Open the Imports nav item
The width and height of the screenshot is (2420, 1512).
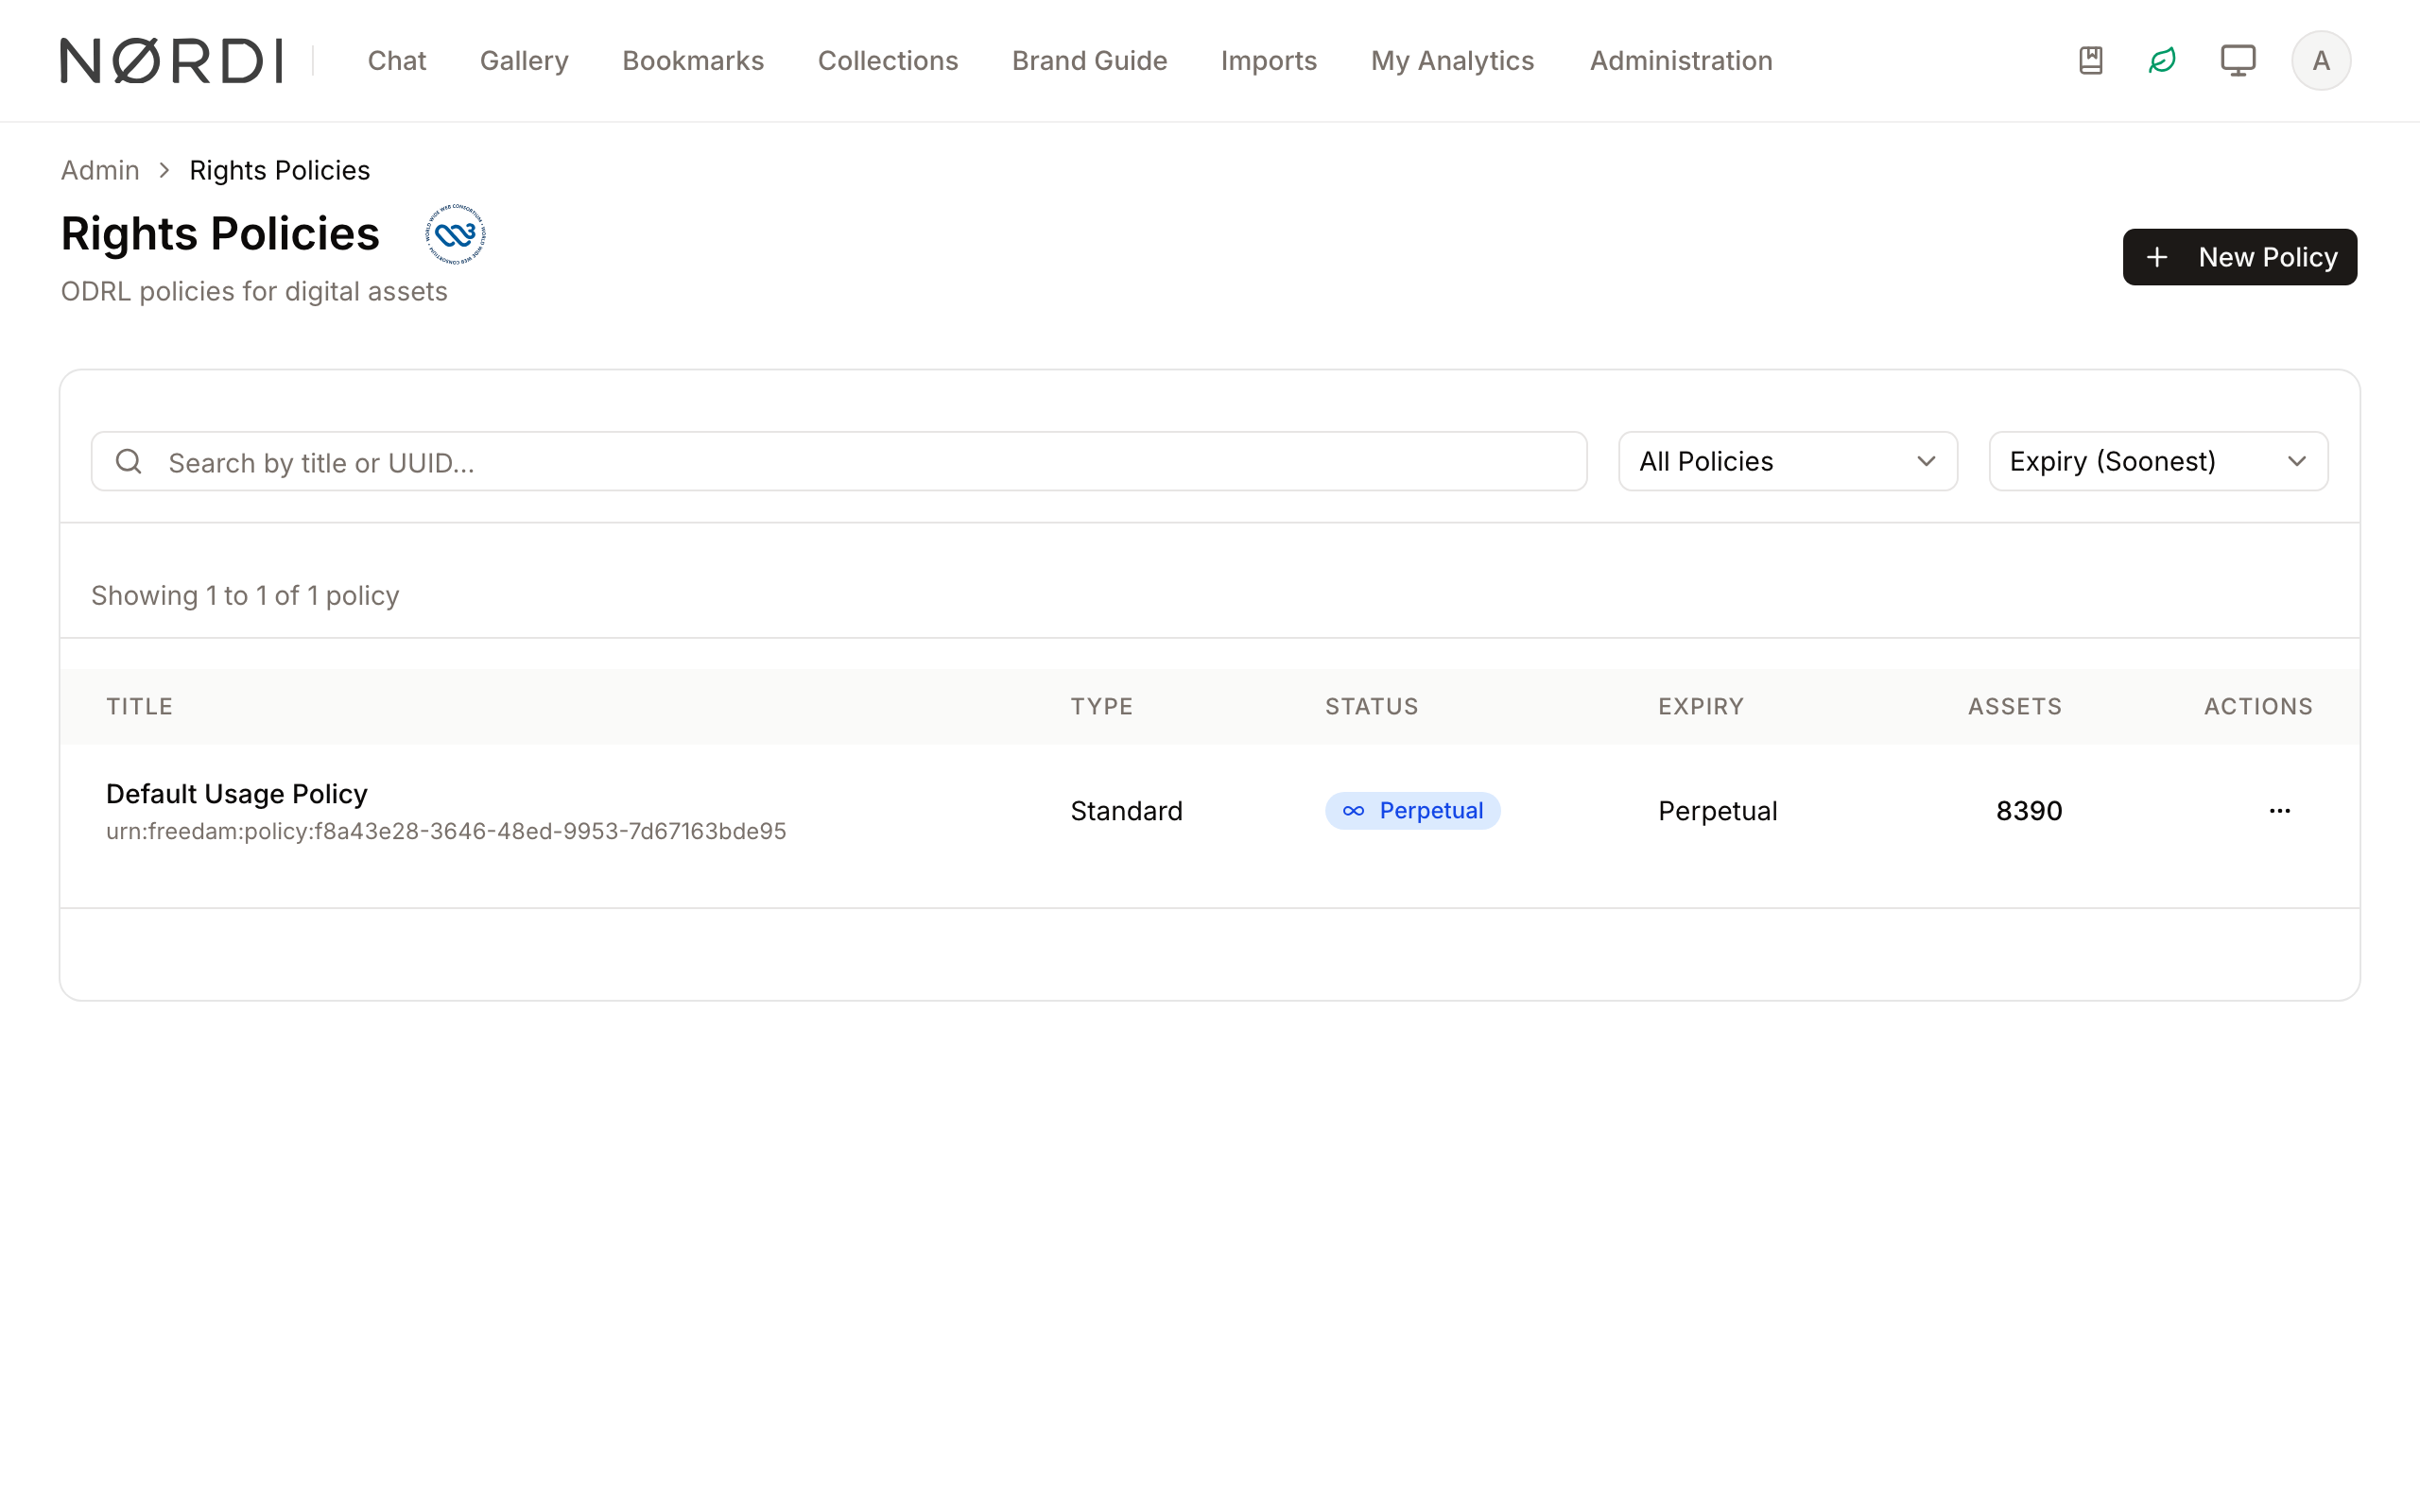click(x=1269, y=61)
